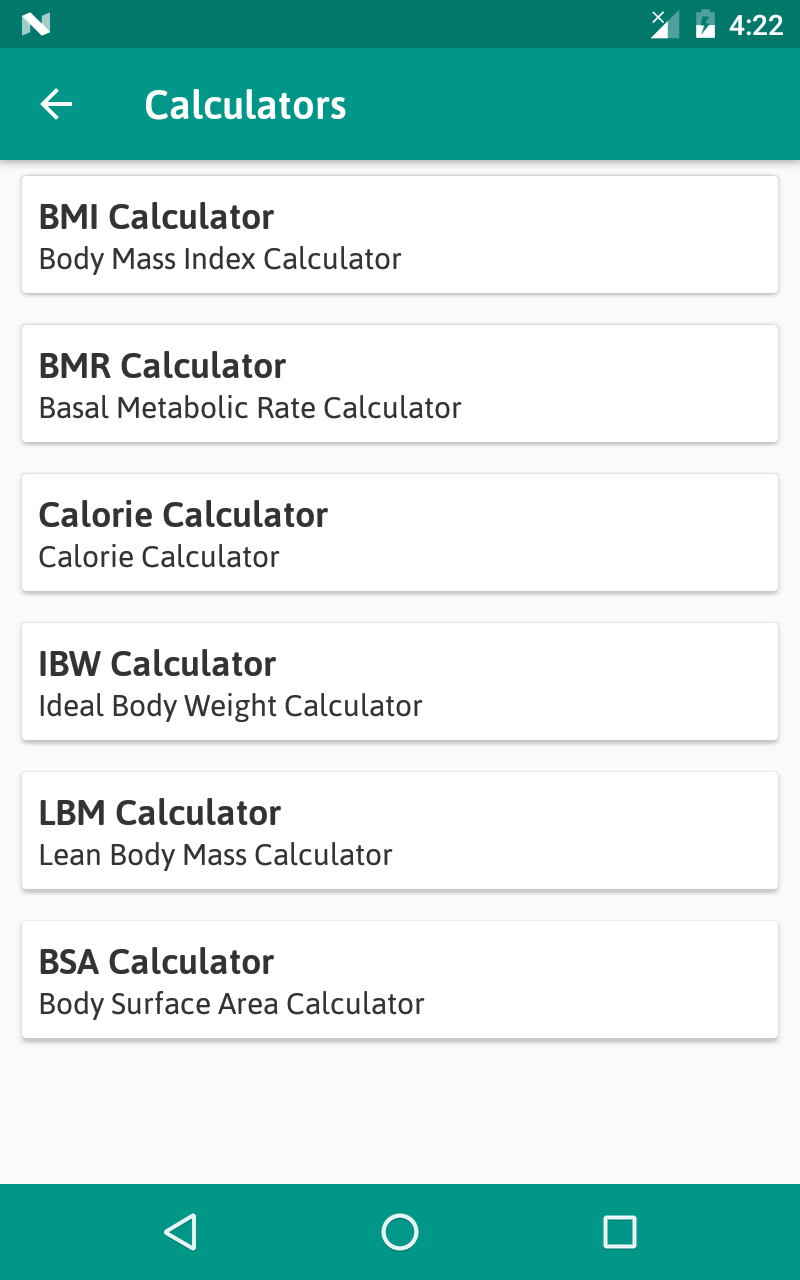Image resolution: width=800 pixels, height=1280 pixels.
Task: Click the Lean Body Mass Calculator text
Action: 215,855
